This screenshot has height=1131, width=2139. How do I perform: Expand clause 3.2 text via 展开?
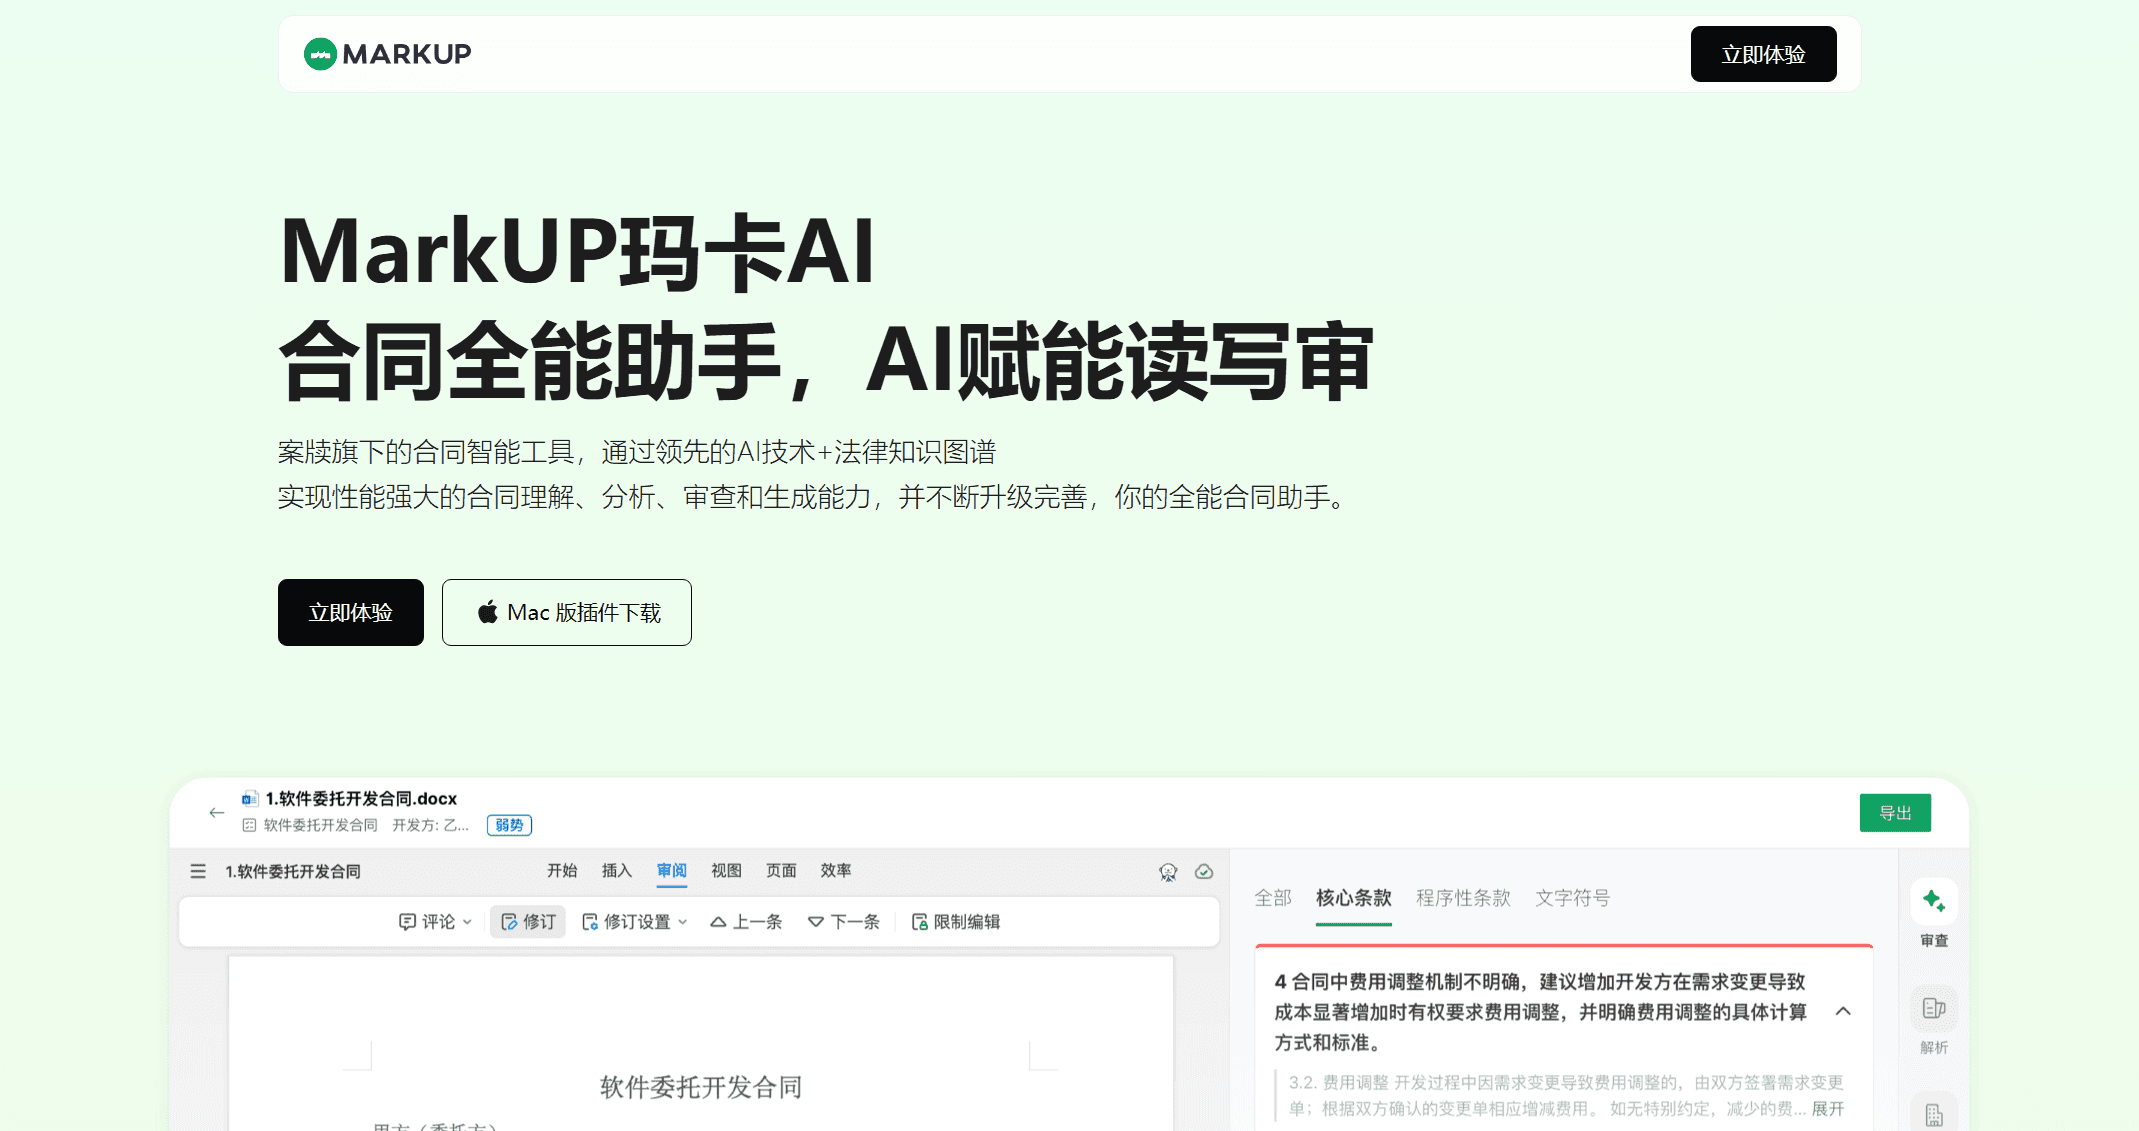[1827, 1108]
